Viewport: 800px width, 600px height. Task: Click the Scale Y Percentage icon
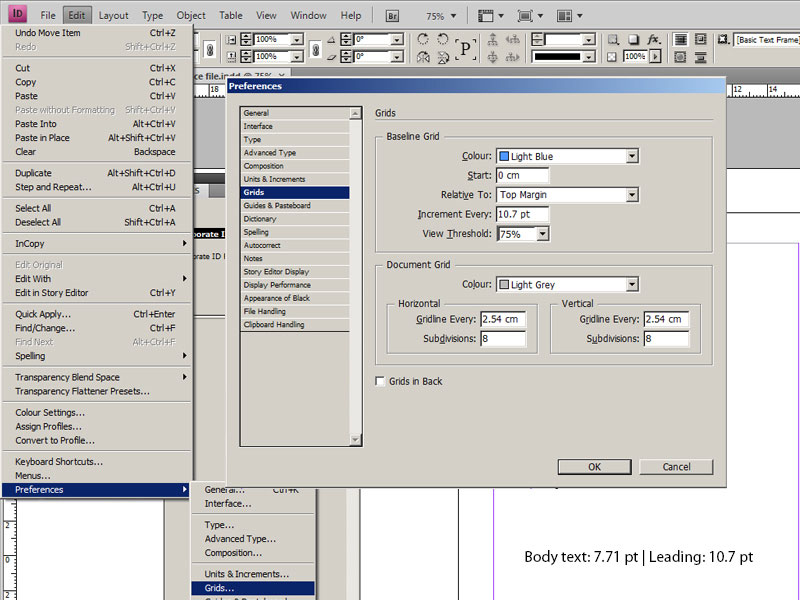pyautogui.click(x=231, y=57)
